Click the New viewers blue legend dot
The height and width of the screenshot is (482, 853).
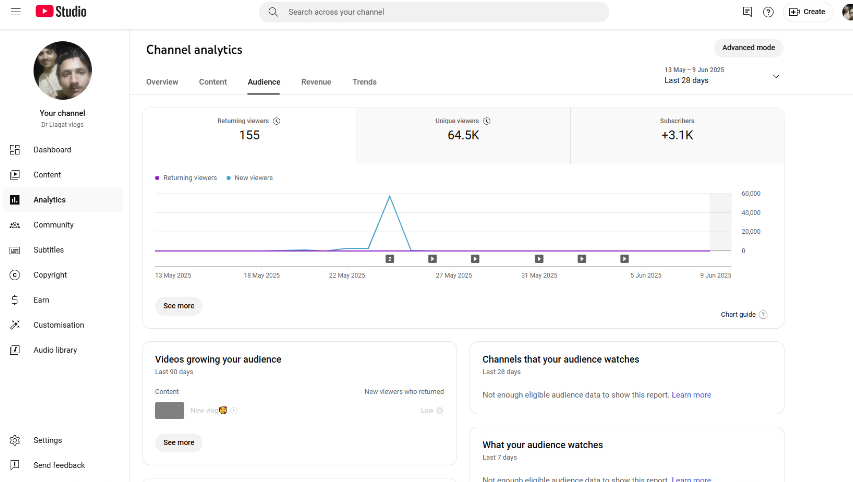pos(229,178)
